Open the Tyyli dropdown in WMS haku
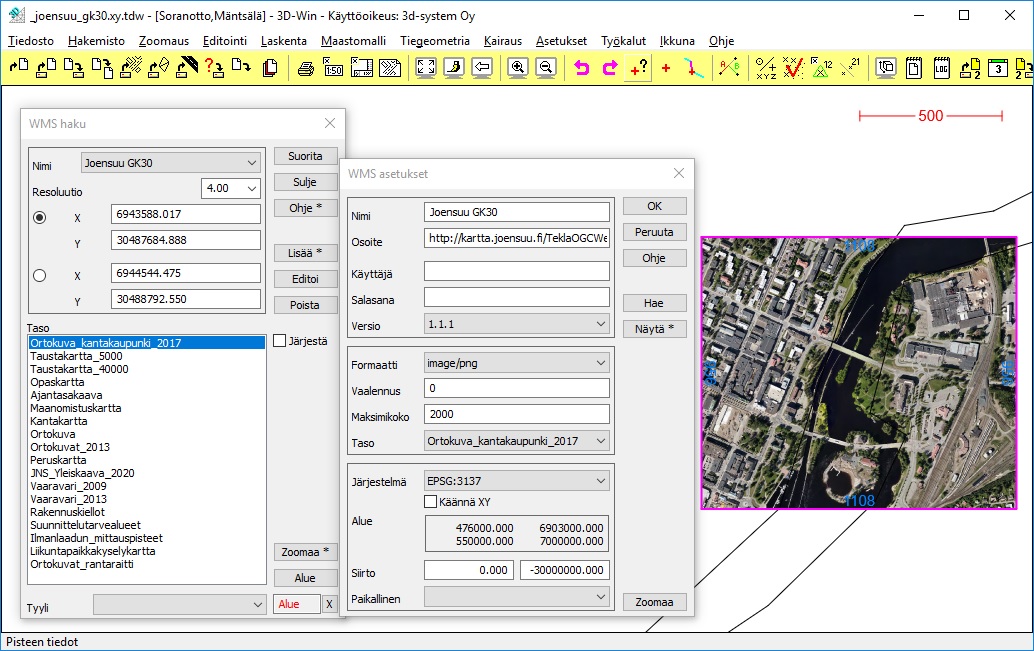Screen dimensions: 1034x651 [x=179, y=604]
